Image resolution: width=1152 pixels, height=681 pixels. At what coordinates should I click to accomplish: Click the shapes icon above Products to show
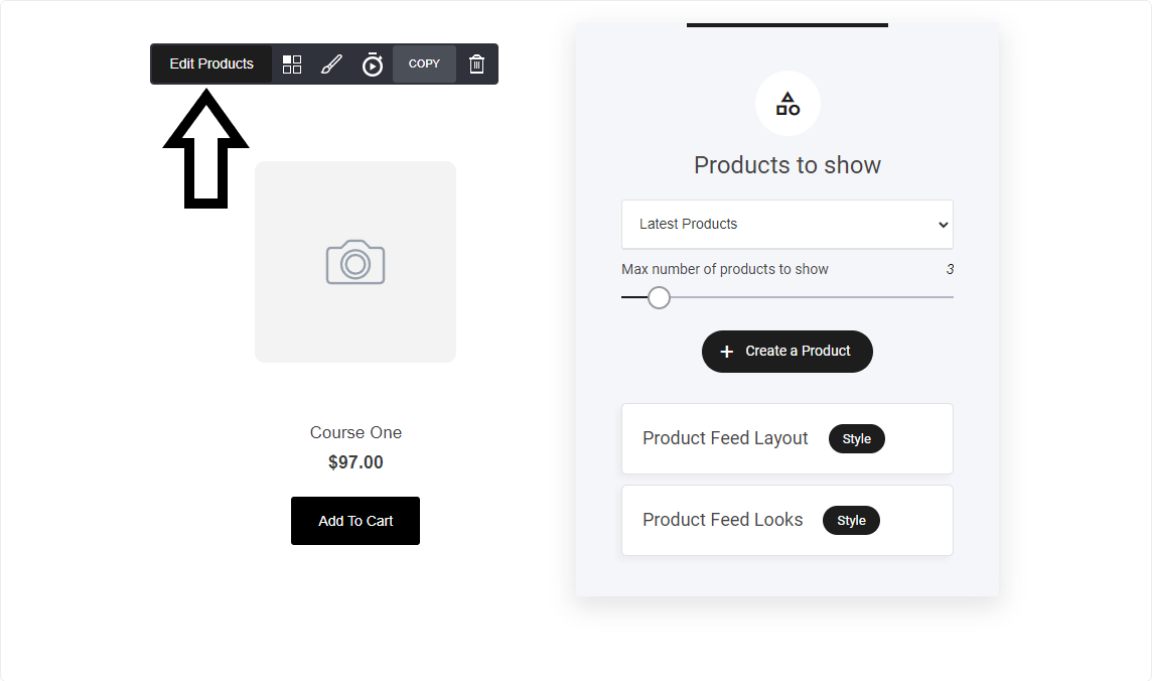point(788,104)
